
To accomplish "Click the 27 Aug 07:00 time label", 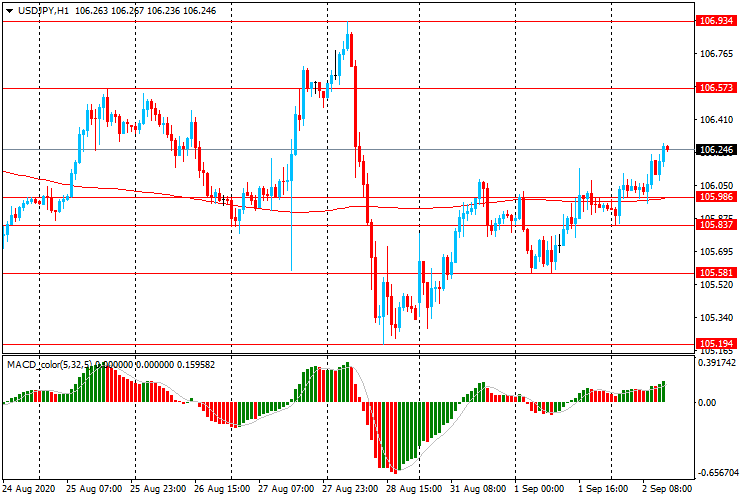I will [x=286, y=490].
